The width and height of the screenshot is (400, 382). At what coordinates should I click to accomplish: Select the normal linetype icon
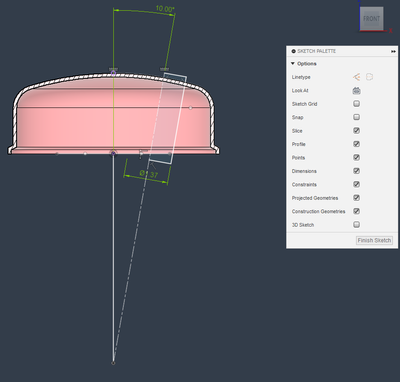point(356,77)
